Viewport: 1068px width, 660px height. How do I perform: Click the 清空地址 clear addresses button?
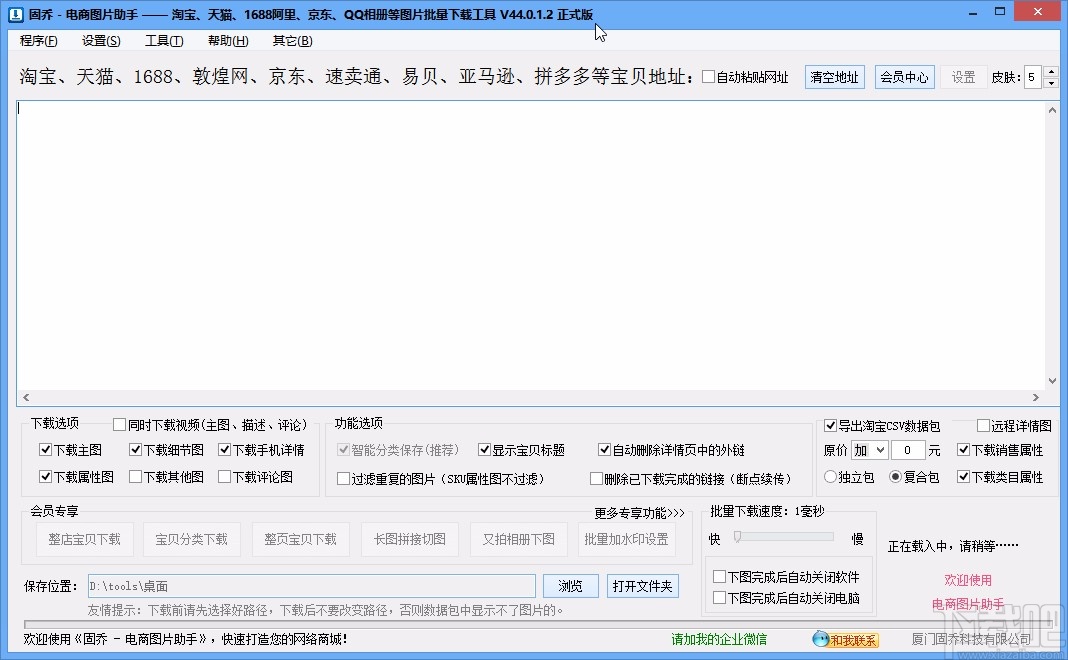coord(834,76)
